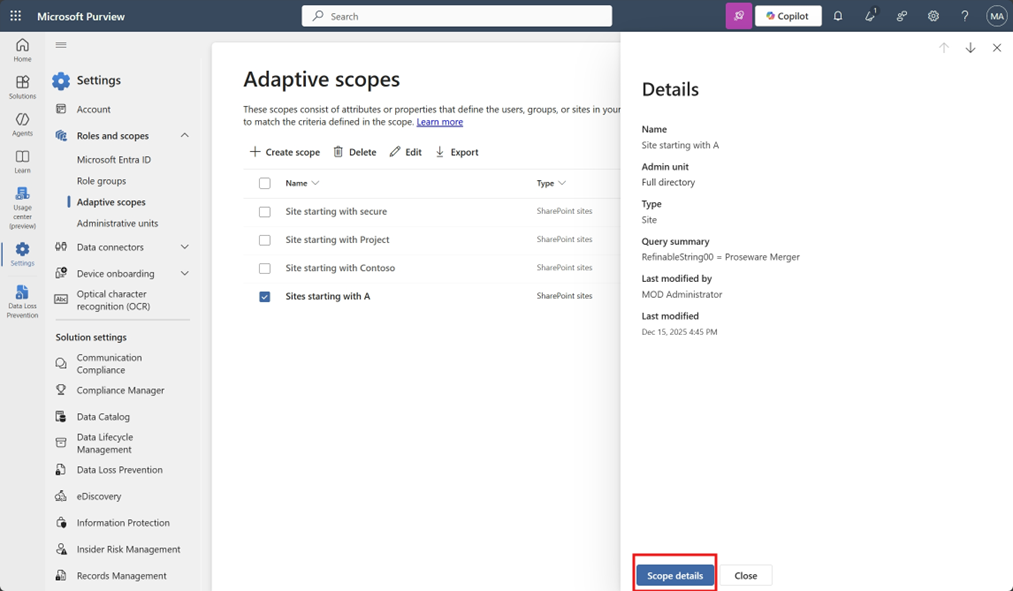Viewport: 1013px width, 591px height.
Task: Open header settings gear icon
Action: (934, 16)
